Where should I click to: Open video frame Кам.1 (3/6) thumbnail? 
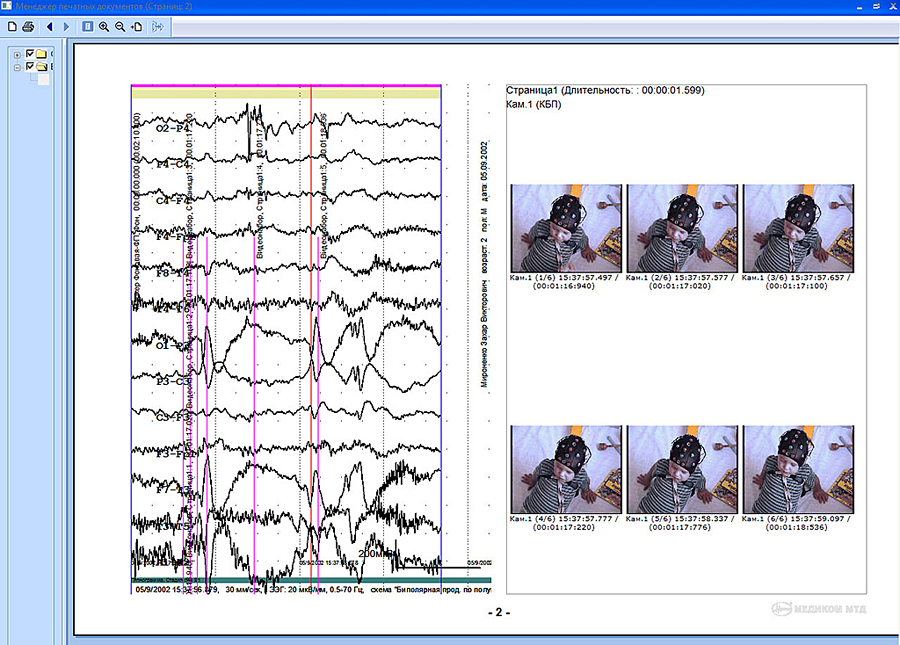point(798,227)
